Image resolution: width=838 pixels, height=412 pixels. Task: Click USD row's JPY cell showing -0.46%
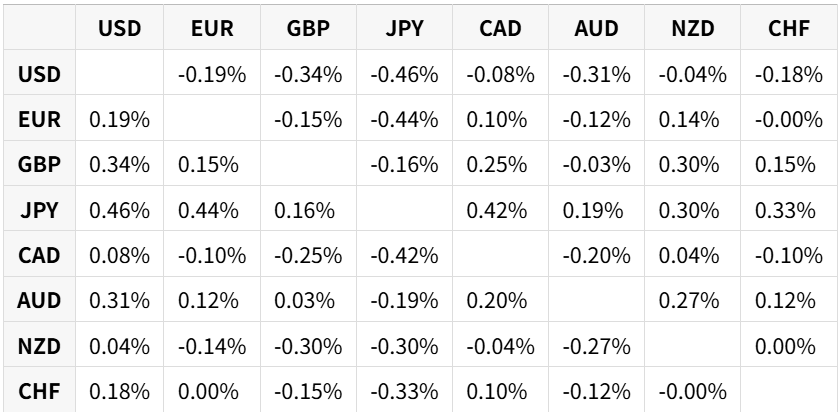tap(404, 74)
